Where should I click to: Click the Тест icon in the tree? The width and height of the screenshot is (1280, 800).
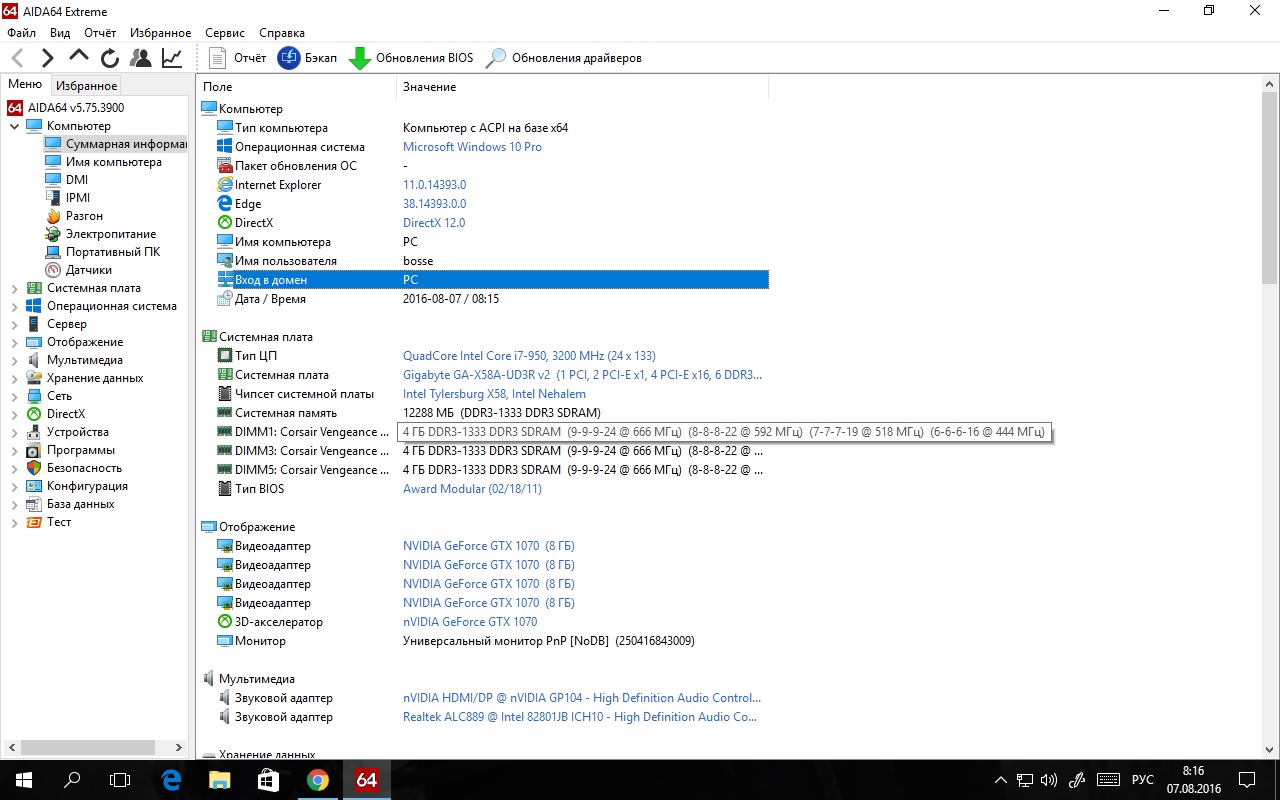[34, 522]
